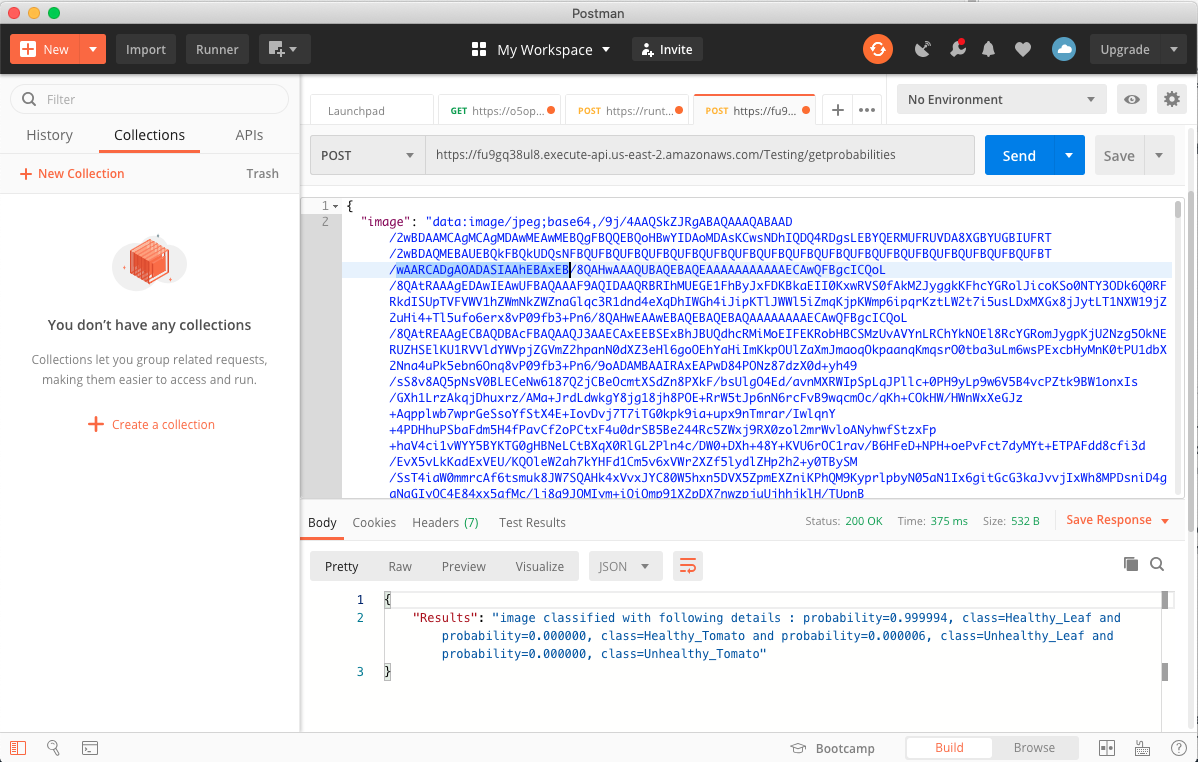Open keyboard shortcuts icon
1198x762 pixels.
click(x=1142, y=747)
